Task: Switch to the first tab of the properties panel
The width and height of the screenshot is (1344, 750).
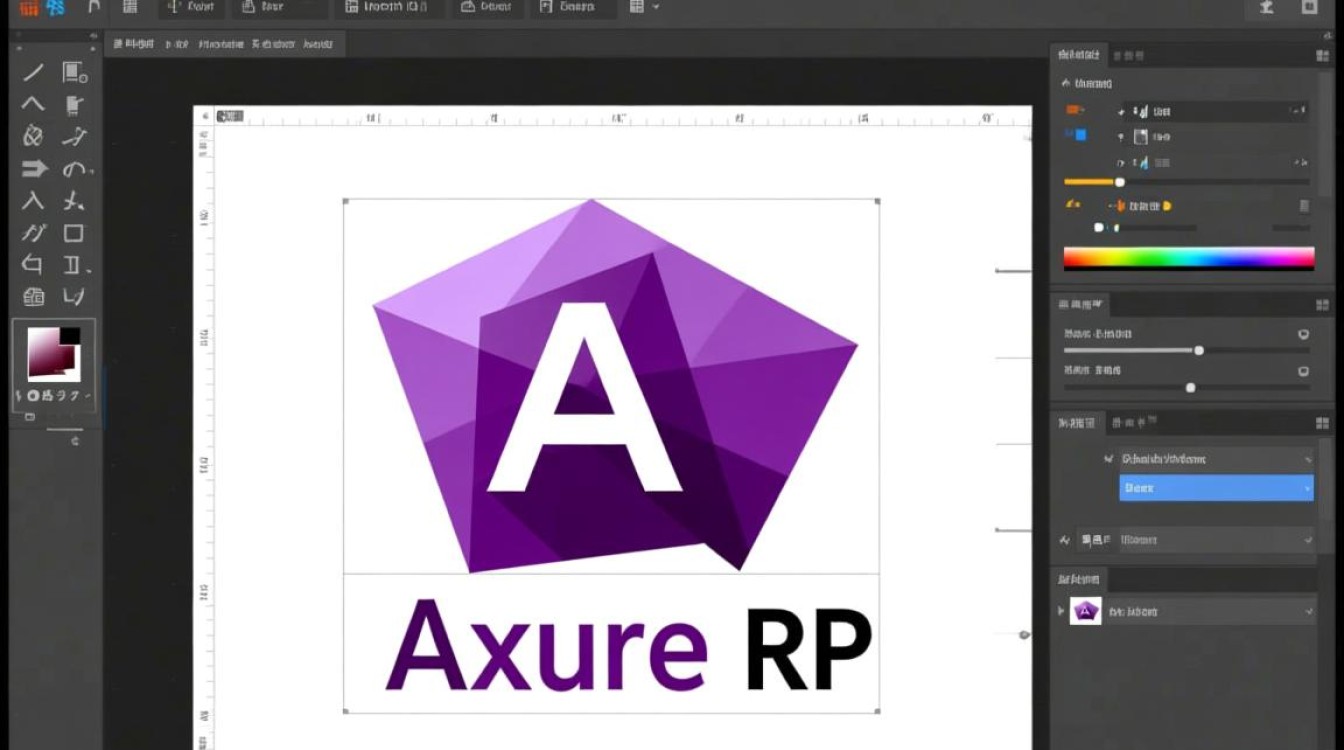Action: click(x=1076, y=54)
